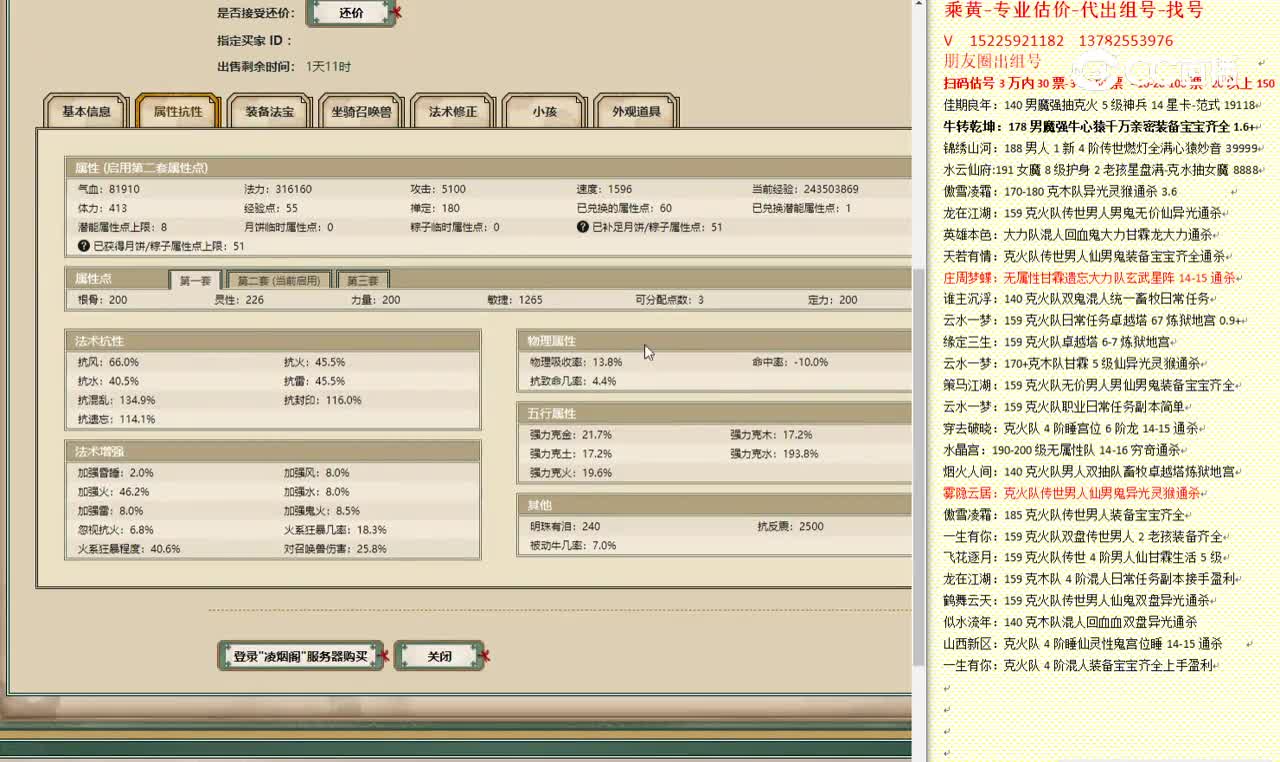Click the 对召唤兽伤害: 25.8% value
The height and width of the screenshot is (762, 1280).
tap(335, 549)
